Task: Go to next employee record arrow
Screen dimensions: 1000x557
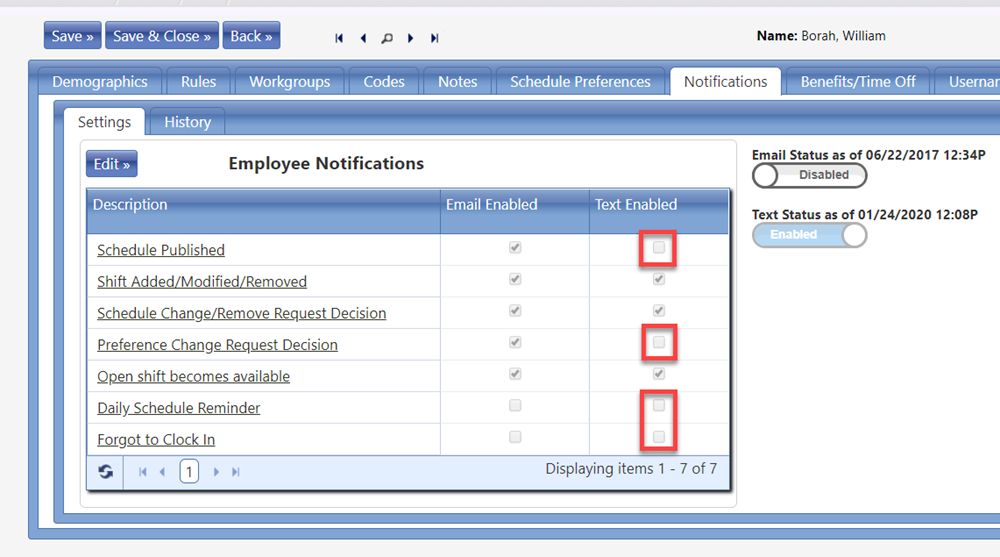Action: point(410,38)
